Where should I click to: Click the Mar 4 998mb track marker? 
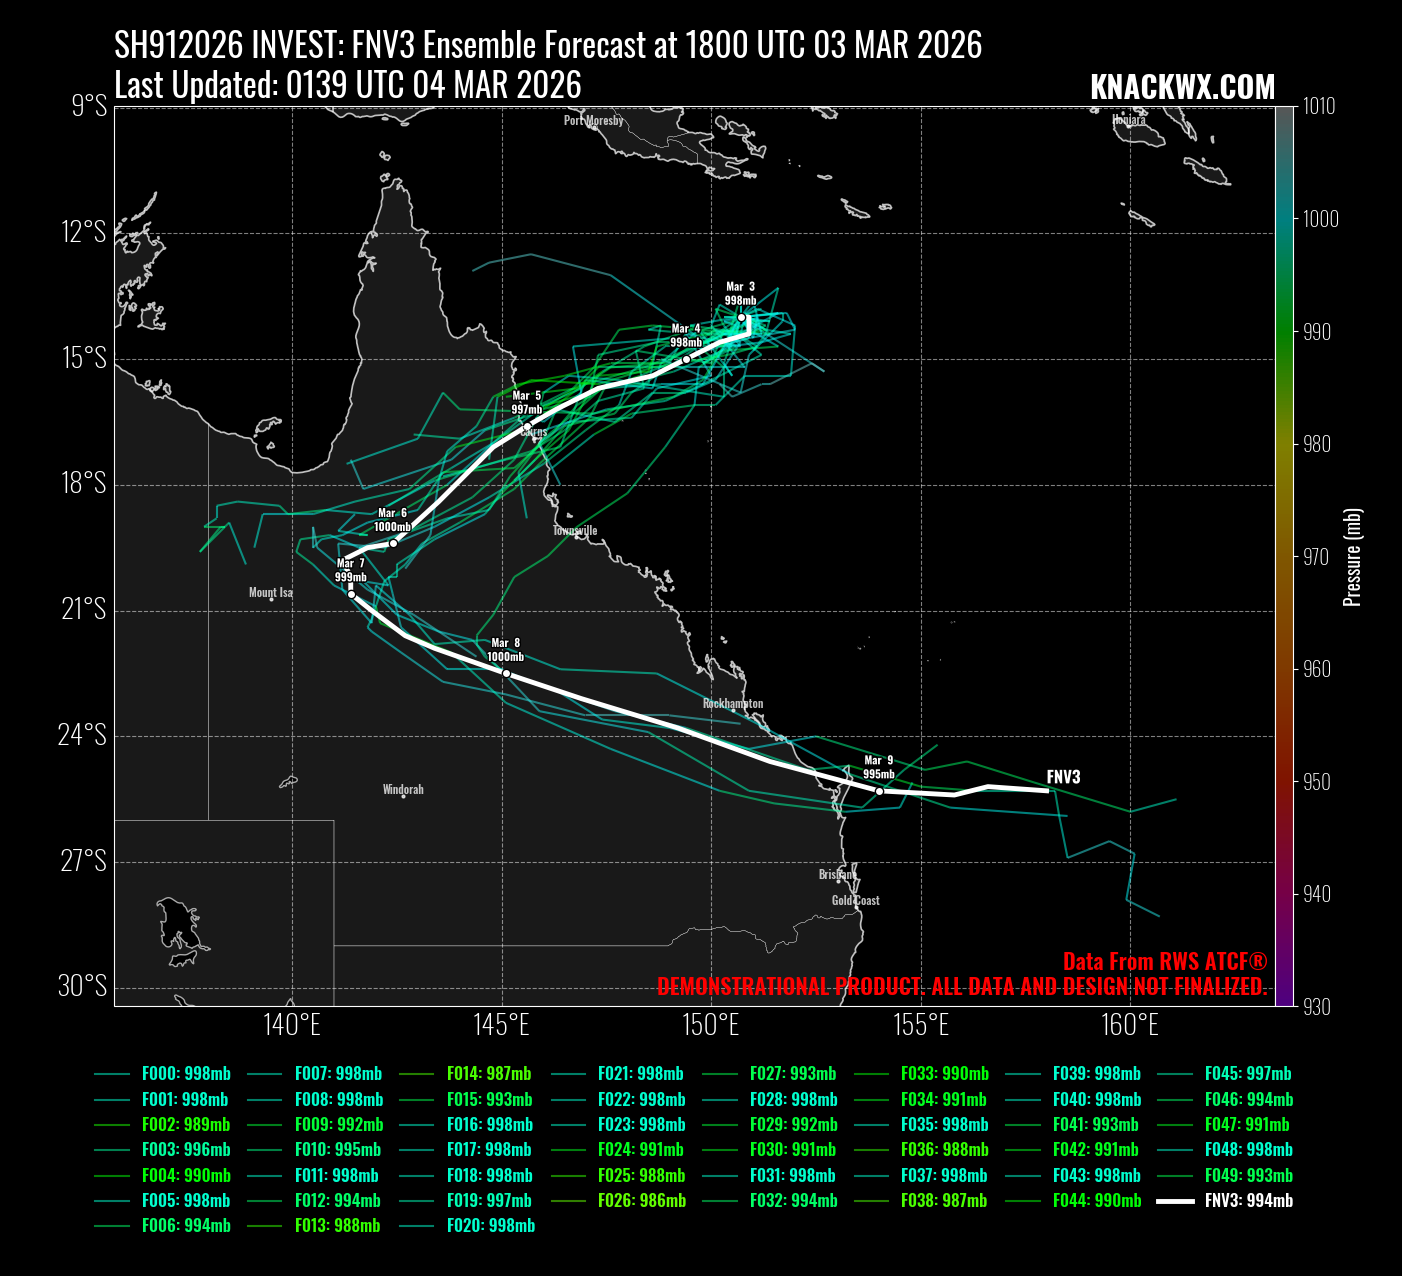(686, 359)
